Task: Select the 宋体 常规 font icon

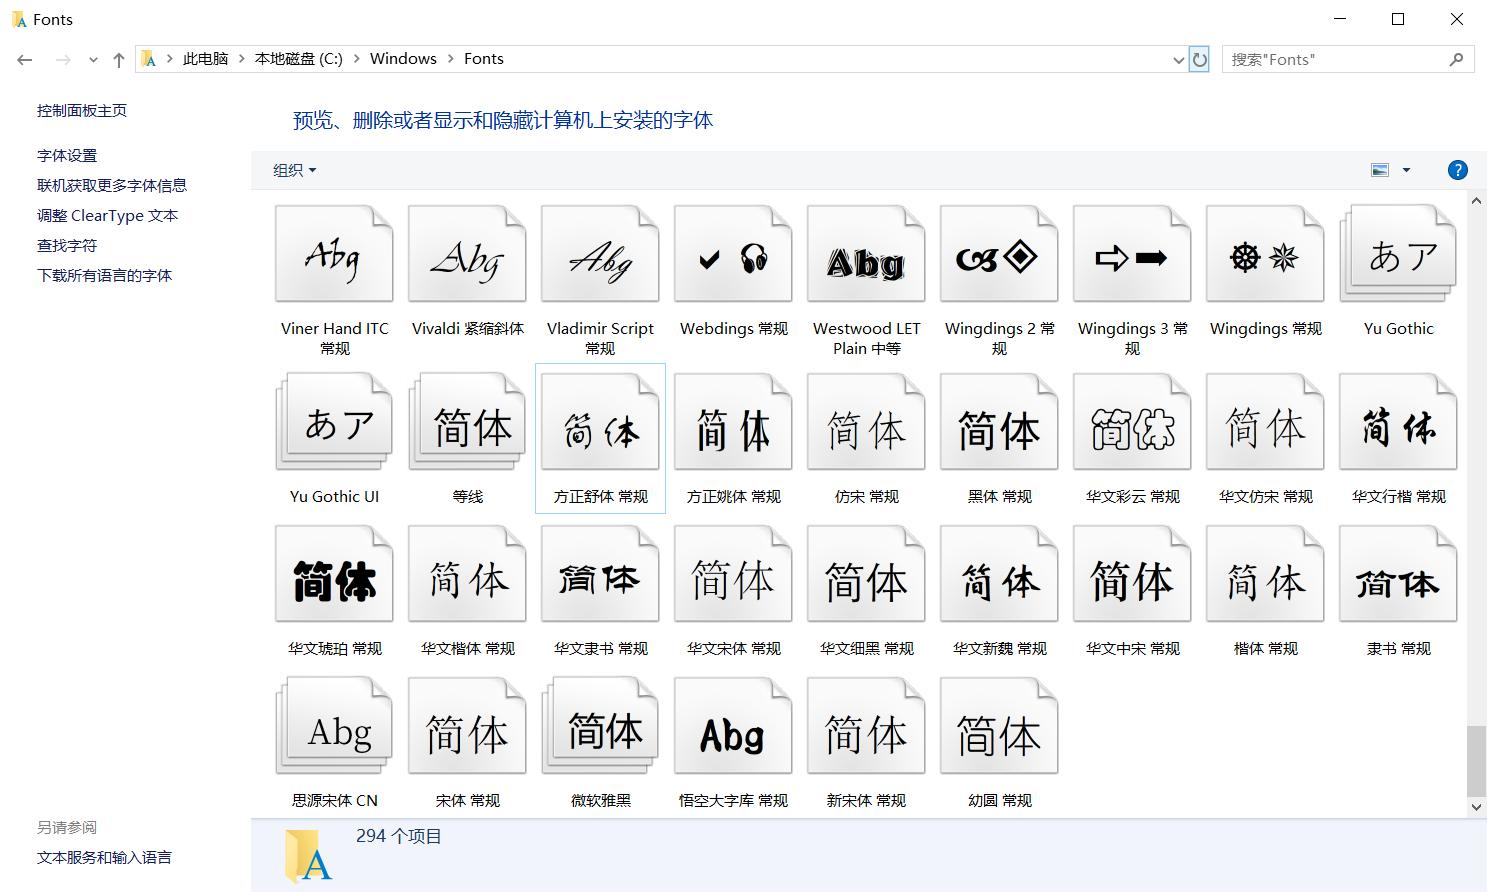Action: (x=467, y=726)
